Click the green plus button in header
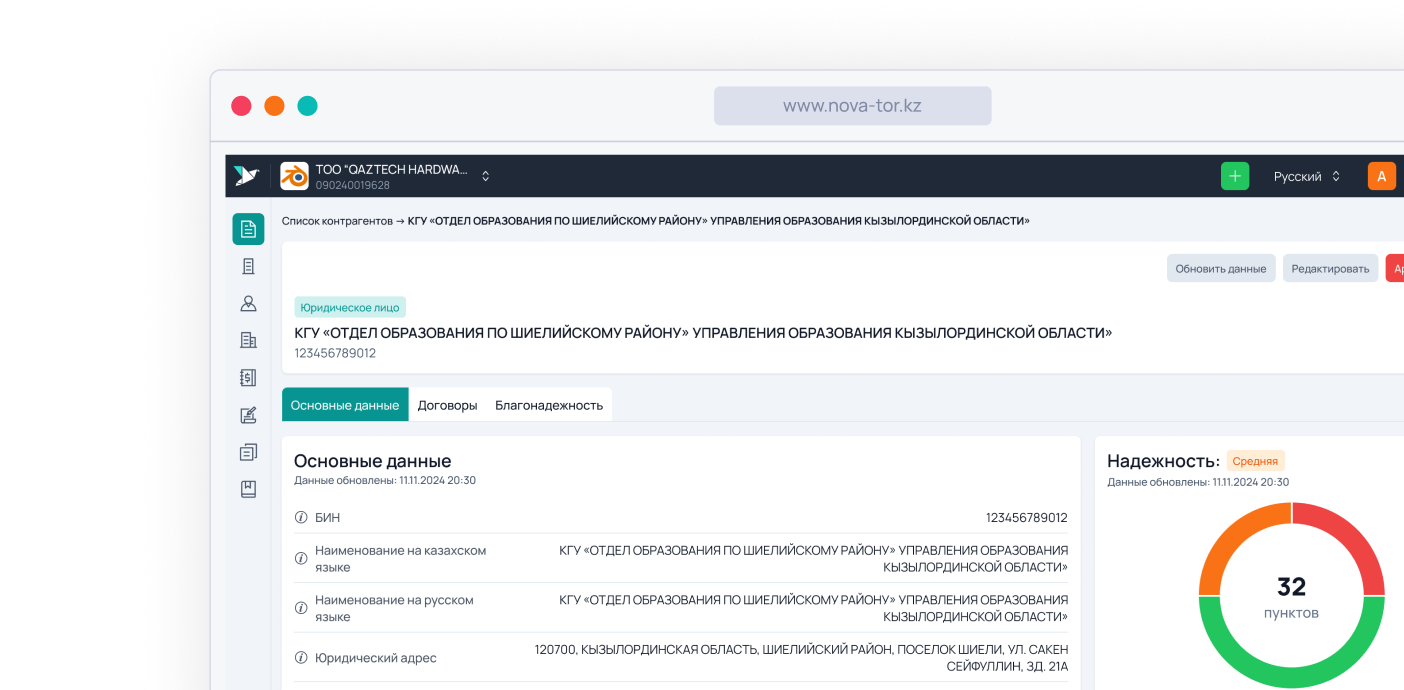The image size is (1404, 690). click(x=1235, y=176)
